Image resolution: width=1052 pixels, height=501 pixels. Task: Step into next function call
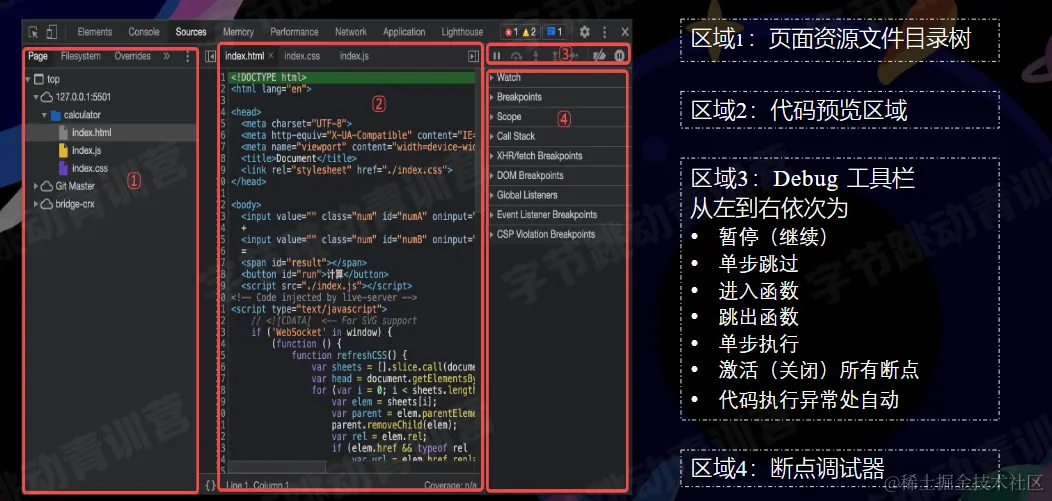(x=535, y=56)
